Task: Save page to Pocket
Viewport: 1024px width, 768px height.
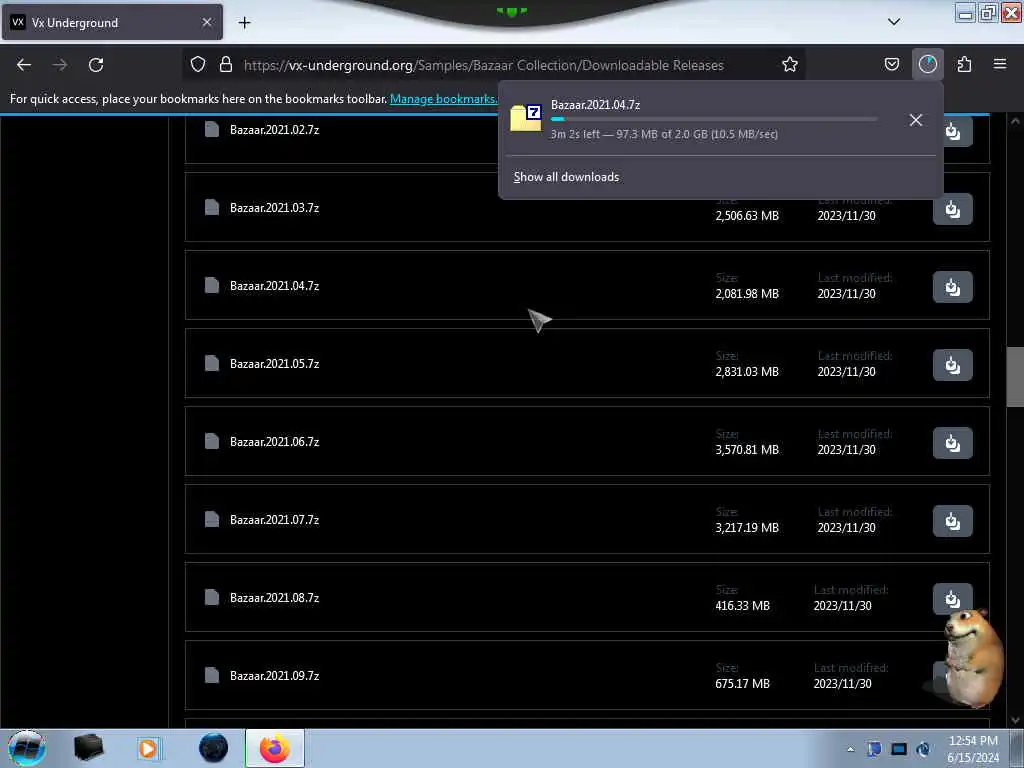Action: click(x=891, y=65)
